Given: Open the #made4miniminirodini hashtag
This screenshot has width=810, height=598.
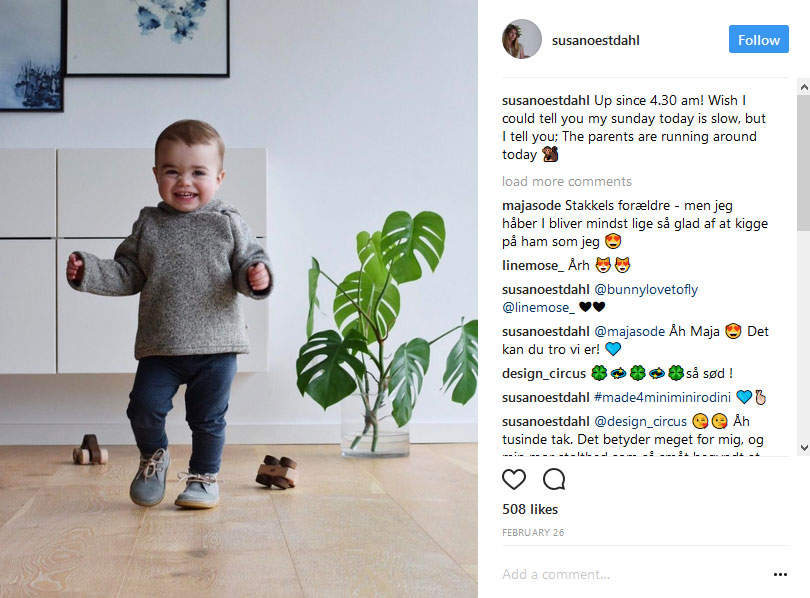Looking at the screenshot, I should coord(662,397).
